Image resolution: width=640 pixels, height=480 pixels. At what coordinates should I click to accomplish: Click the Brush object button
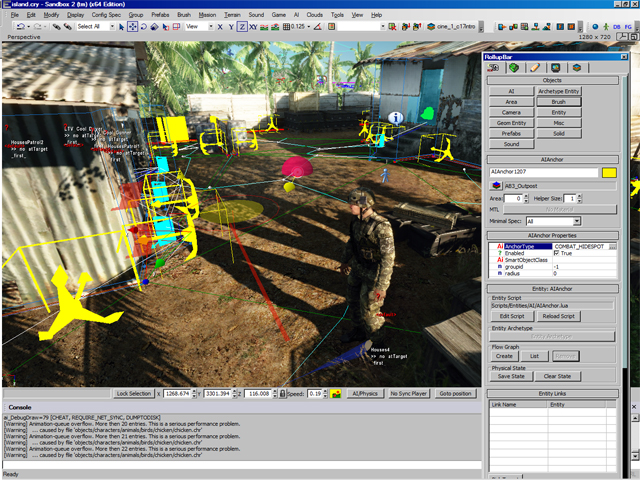[x=558, y=102]
